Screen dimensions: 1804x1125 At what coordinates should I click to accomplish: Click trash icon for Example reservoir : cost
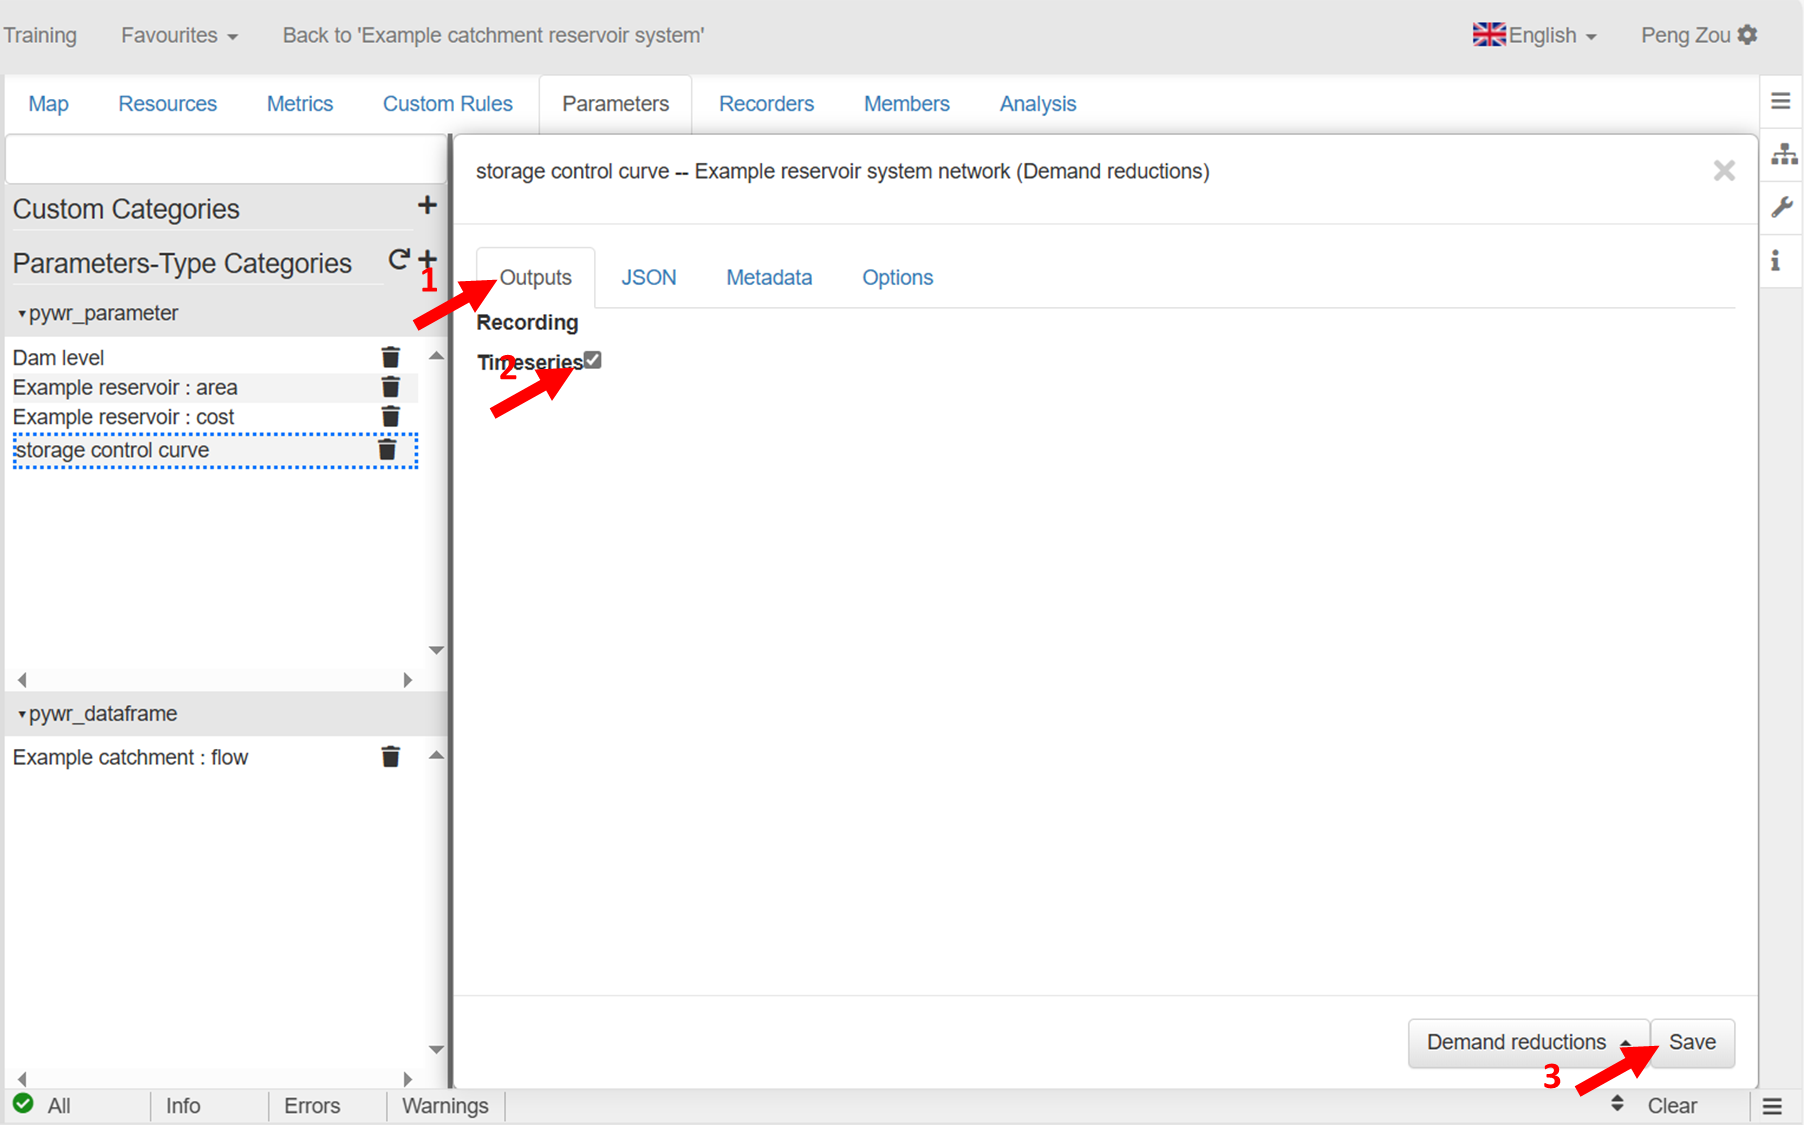[390, 416]
